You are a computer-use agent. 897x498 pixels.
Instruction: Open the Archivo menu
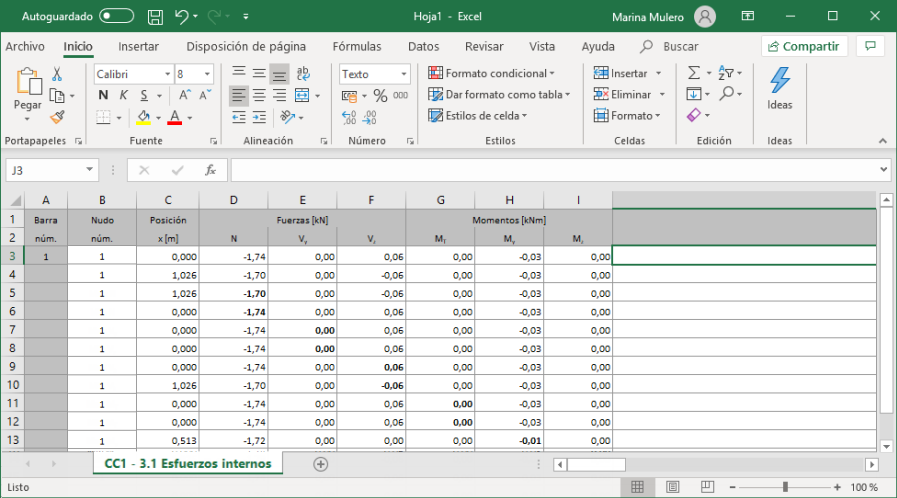tap(25, 46)
